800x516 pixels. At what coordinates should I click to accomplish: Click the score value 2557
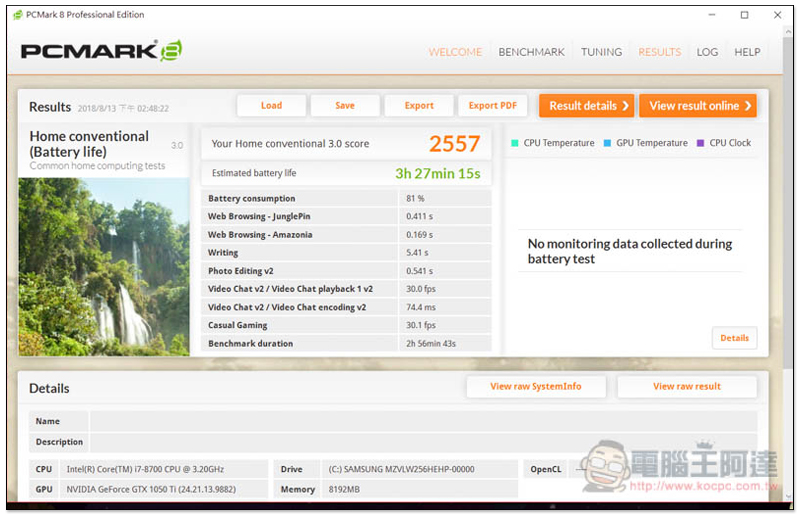pyautogui.click(x=454, y=144)
